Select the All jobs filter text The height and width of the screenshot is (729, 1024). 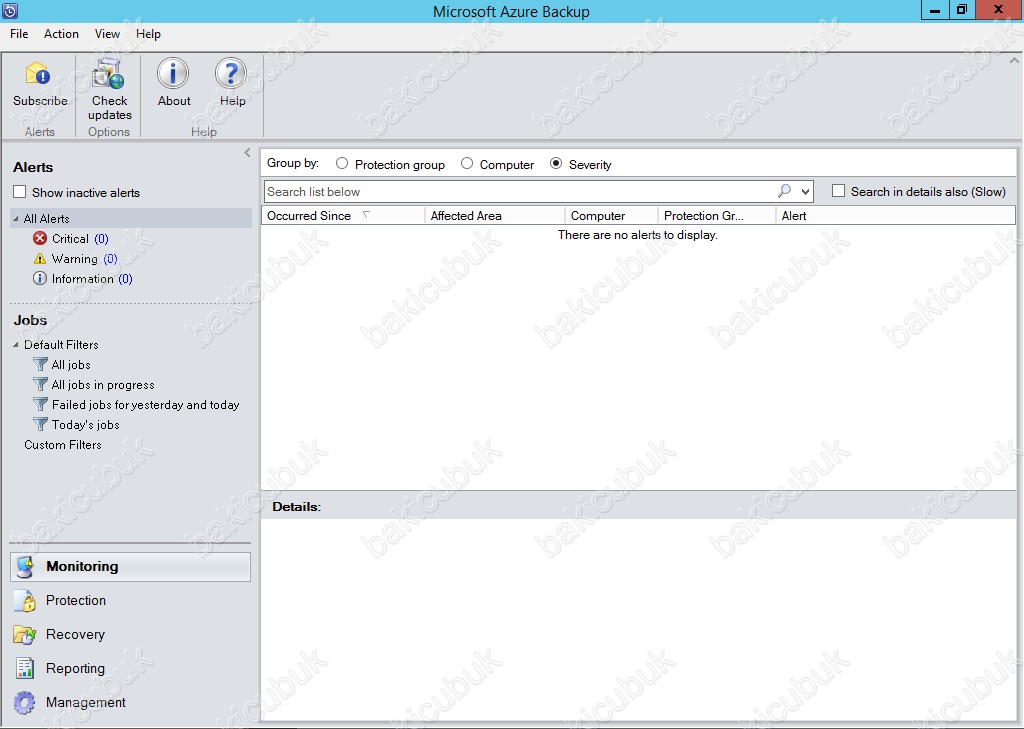[x=71, y=364]
